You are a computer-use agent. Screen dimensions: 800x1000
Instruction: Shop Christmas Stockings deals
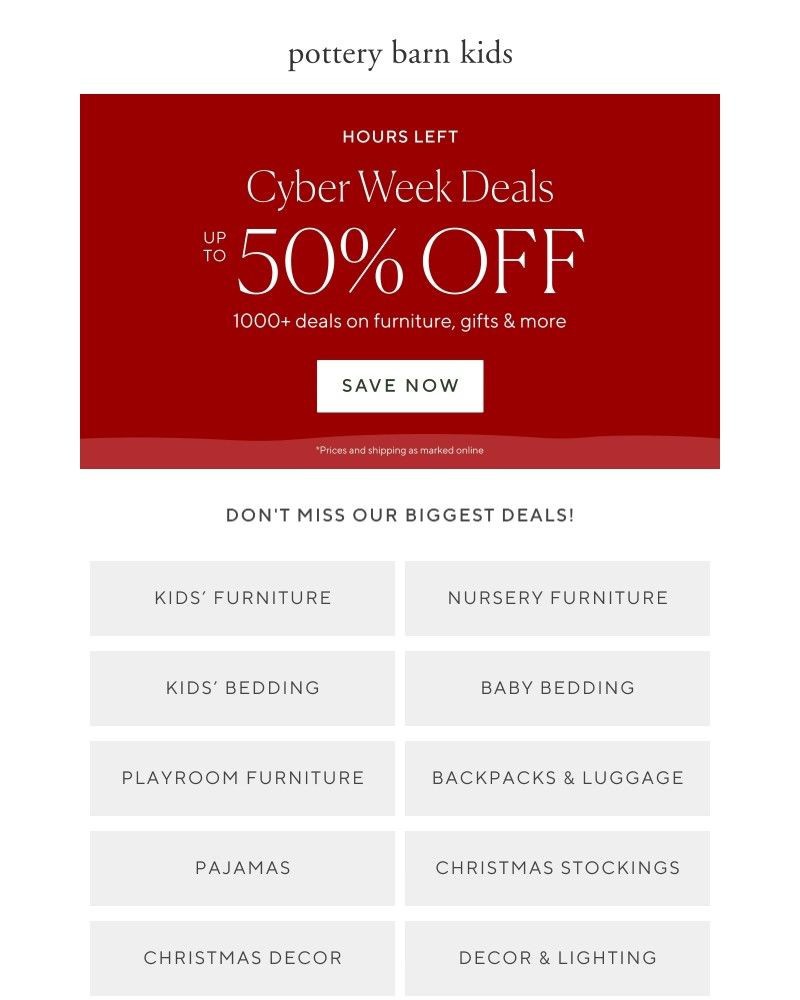pyautogui.click(x=558, y=868)
